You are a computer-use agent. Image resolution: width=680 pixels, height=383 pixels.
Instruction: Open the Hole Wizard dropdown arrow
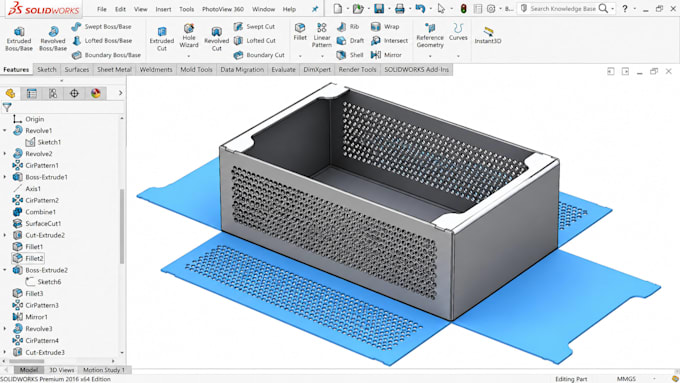189,56
